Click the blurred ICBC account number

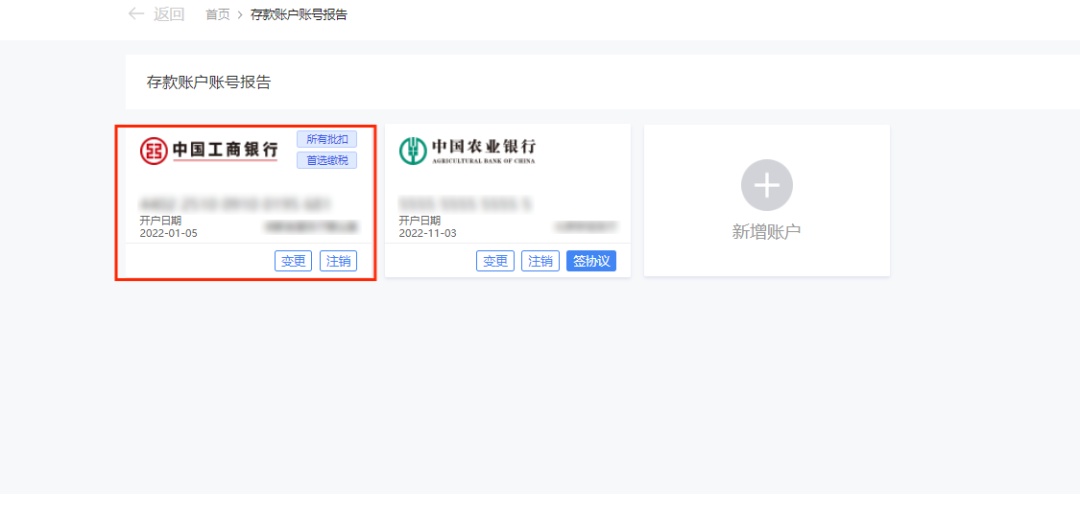235,203
